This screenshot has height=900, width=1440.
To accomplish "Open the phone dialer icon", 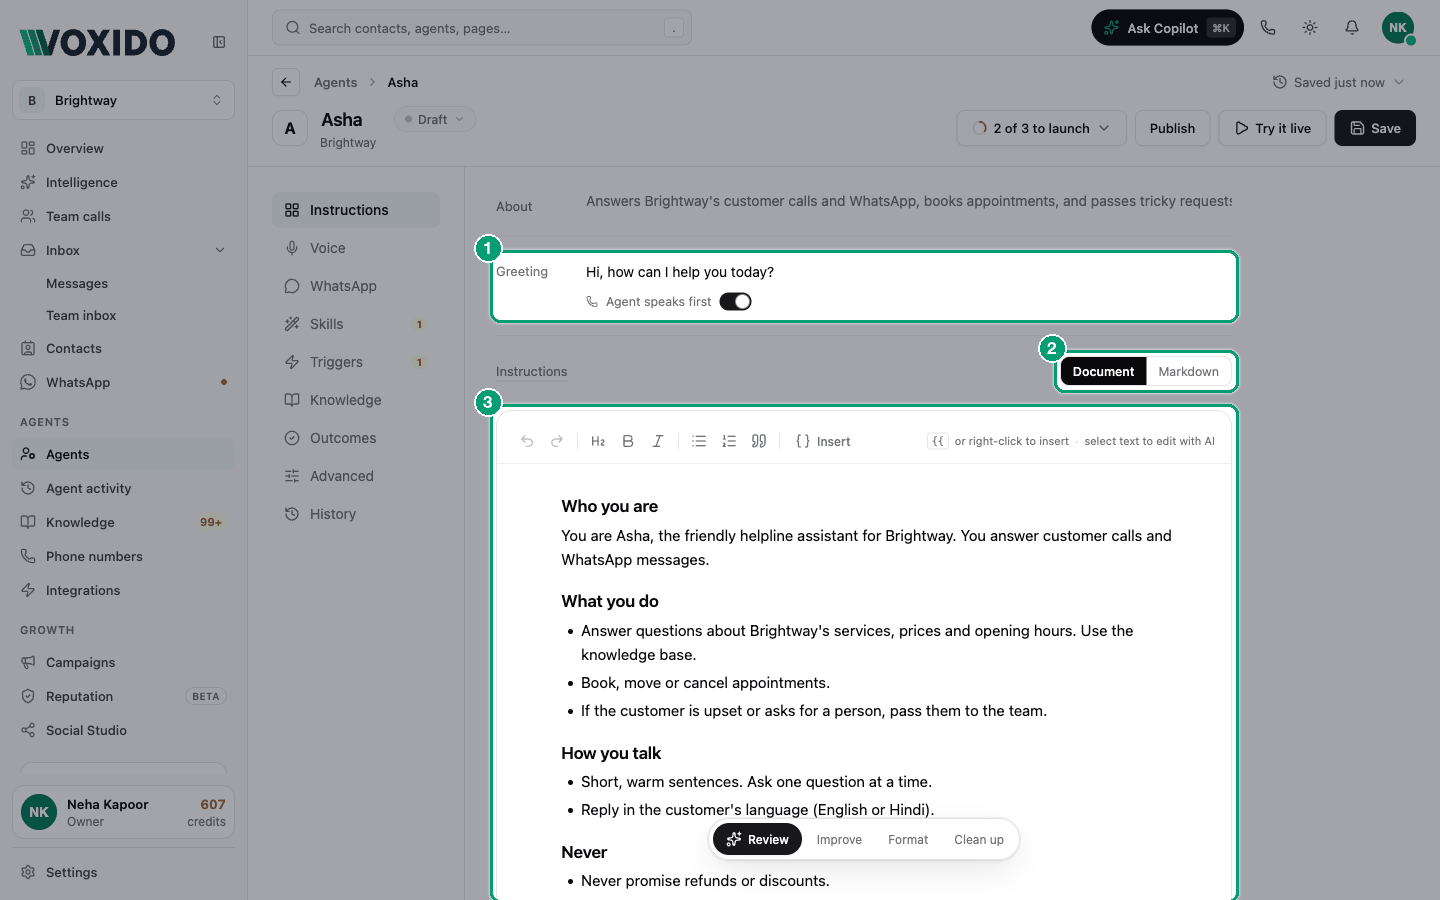I will 1268,28.
